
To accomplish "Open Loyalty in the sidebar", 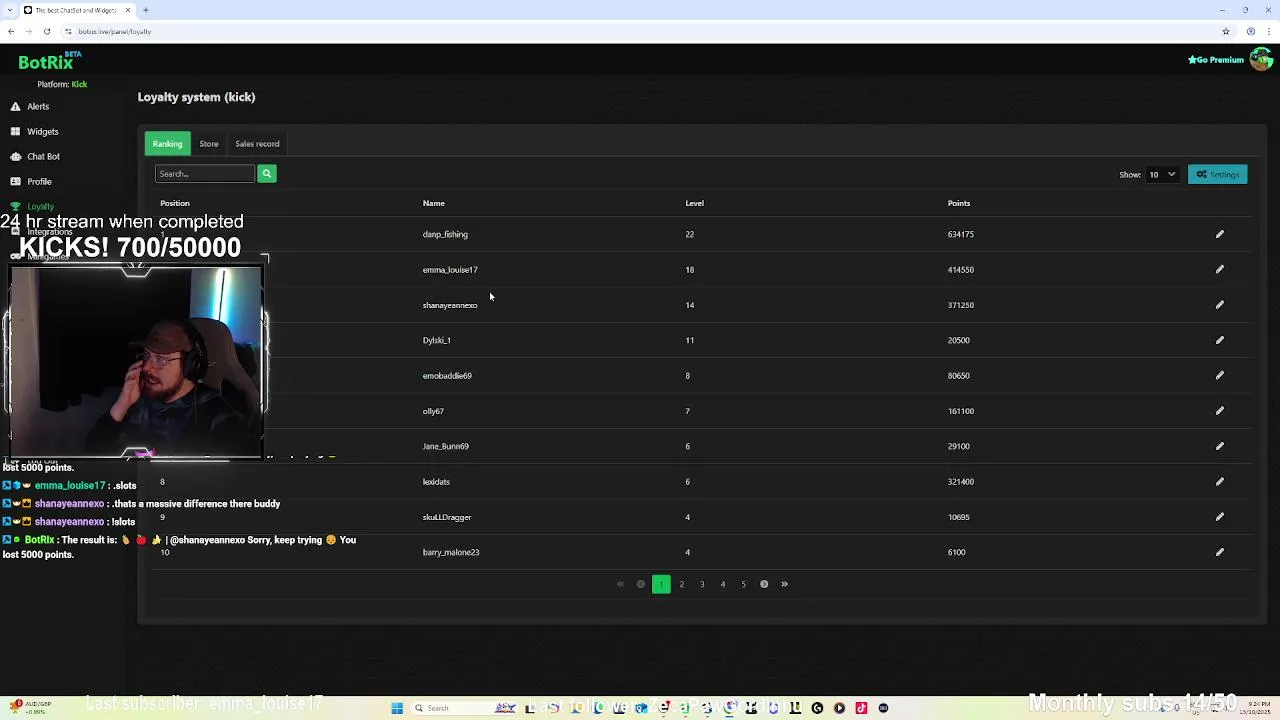I will [40, 206].
